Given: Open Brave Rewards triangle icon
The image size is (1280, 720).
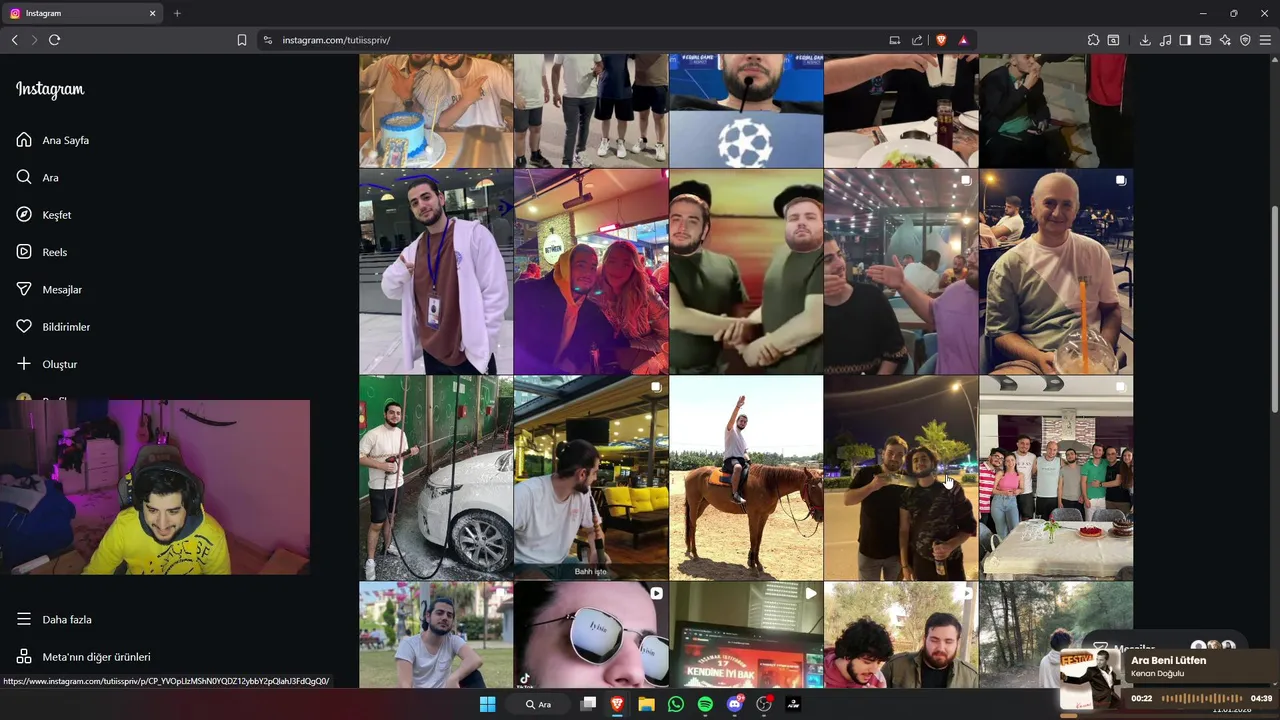Looking at the screenshot, I should [x=963, y=40].
